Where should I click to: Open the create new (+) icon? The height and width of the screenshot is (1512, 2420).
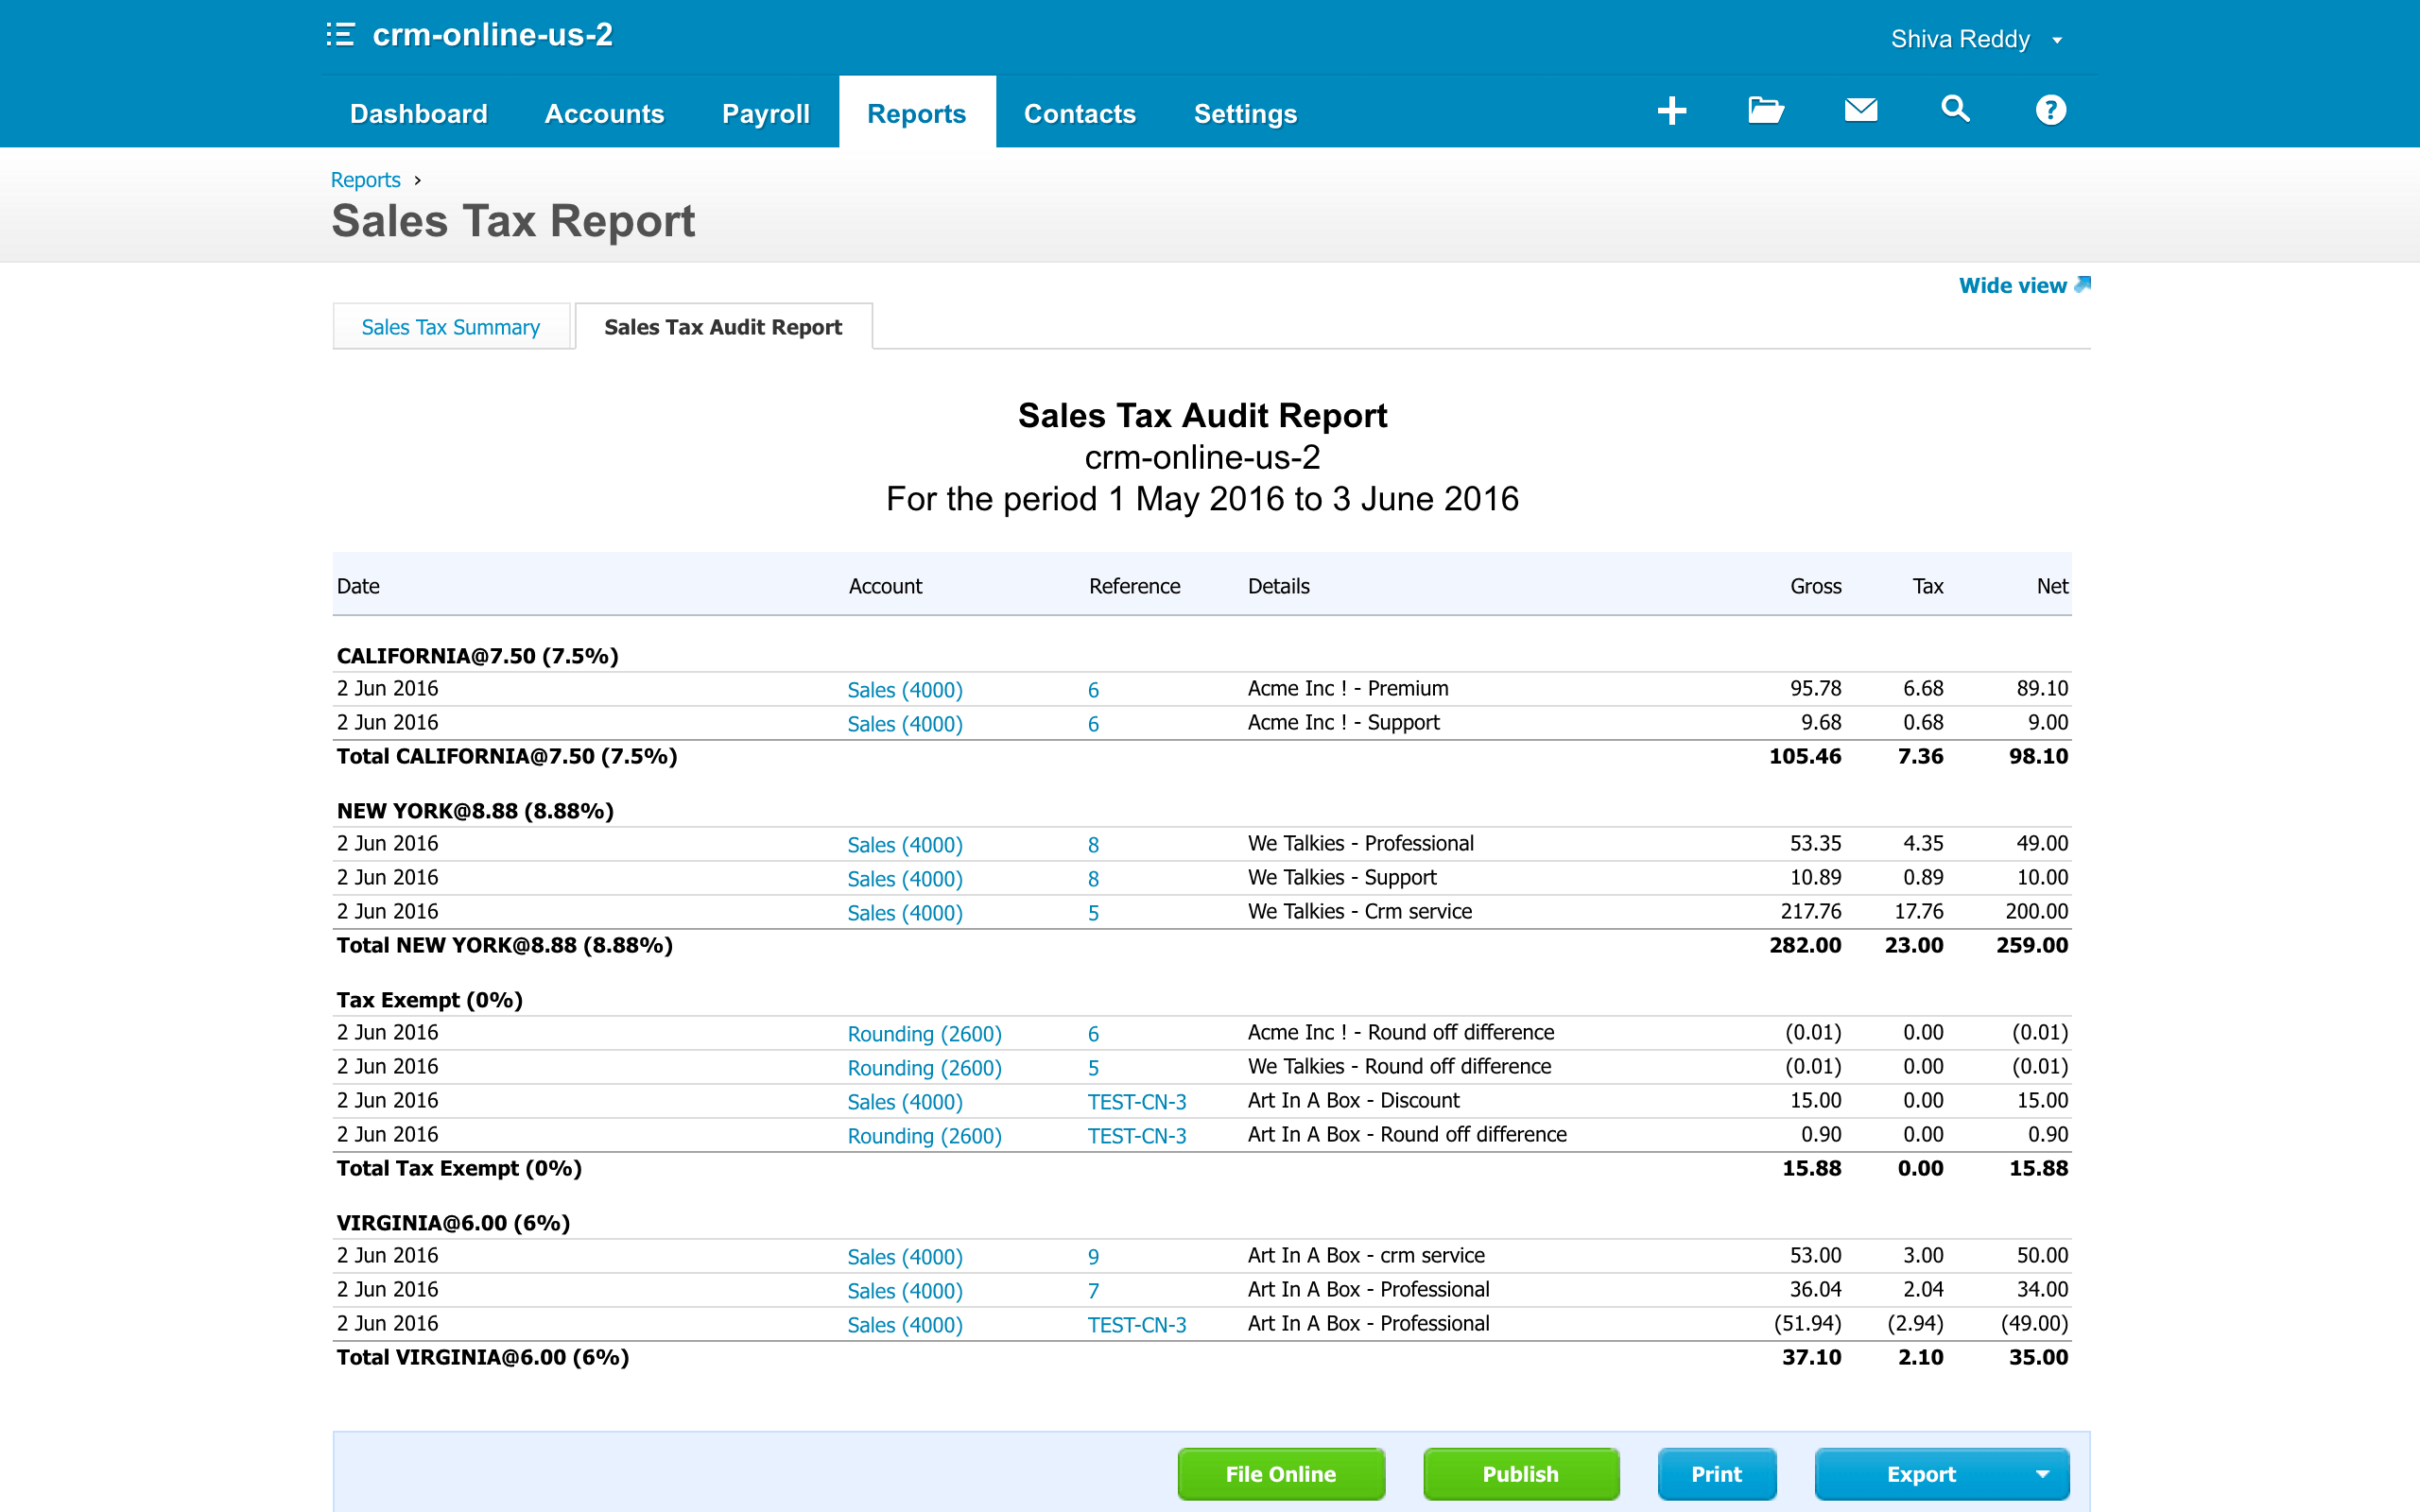(x=1671, y=110)
